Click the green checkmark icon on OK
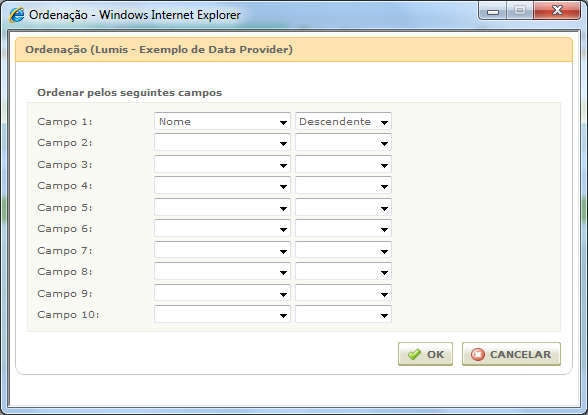 point(414,354)
